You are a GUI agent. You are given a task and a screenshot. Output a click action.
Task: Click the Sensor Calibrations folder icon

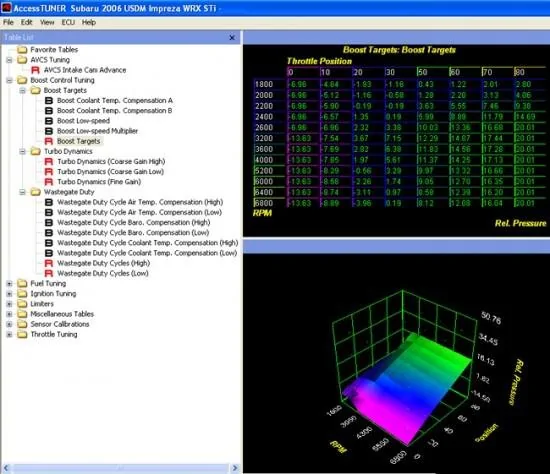pyautogui.click(x=22, y=324)
